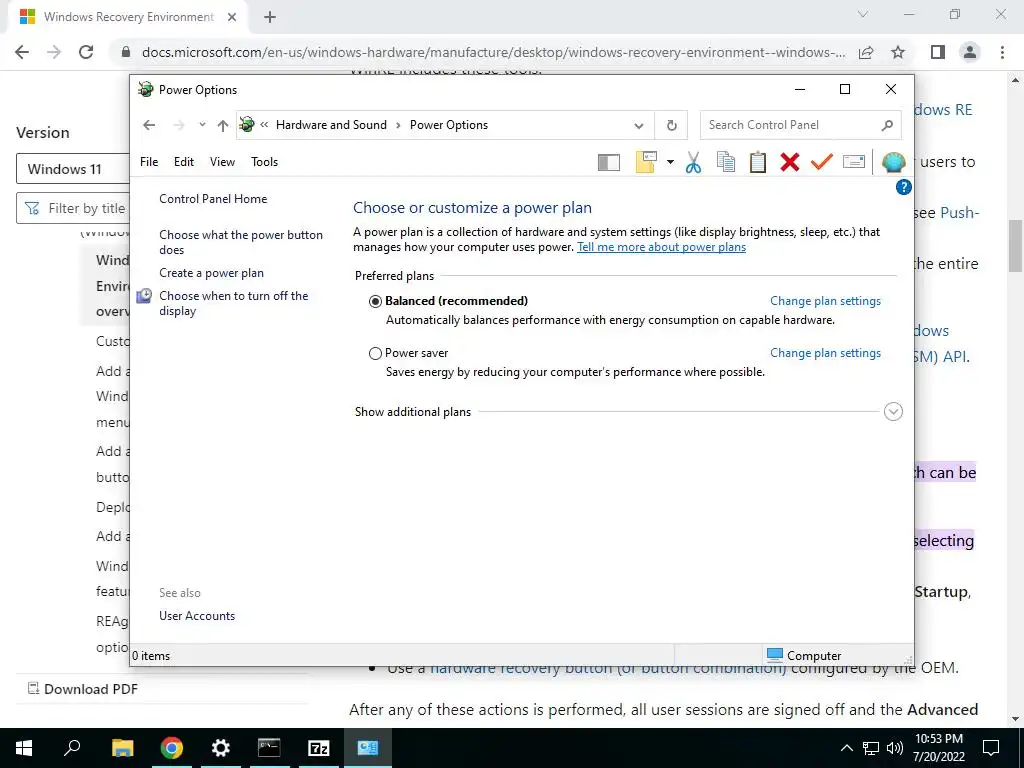Click the Paste clipboard icon
The image size is (1024, 768).
point(758,162)
